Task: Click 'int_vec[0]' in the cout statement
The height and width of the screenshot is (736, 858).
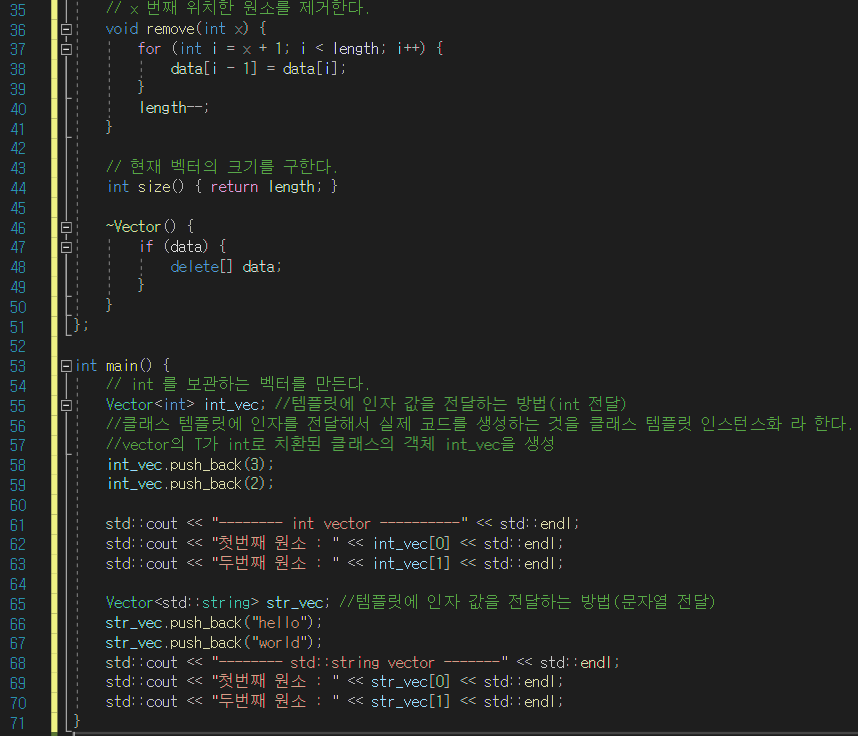Action: (x=411, y=543)
